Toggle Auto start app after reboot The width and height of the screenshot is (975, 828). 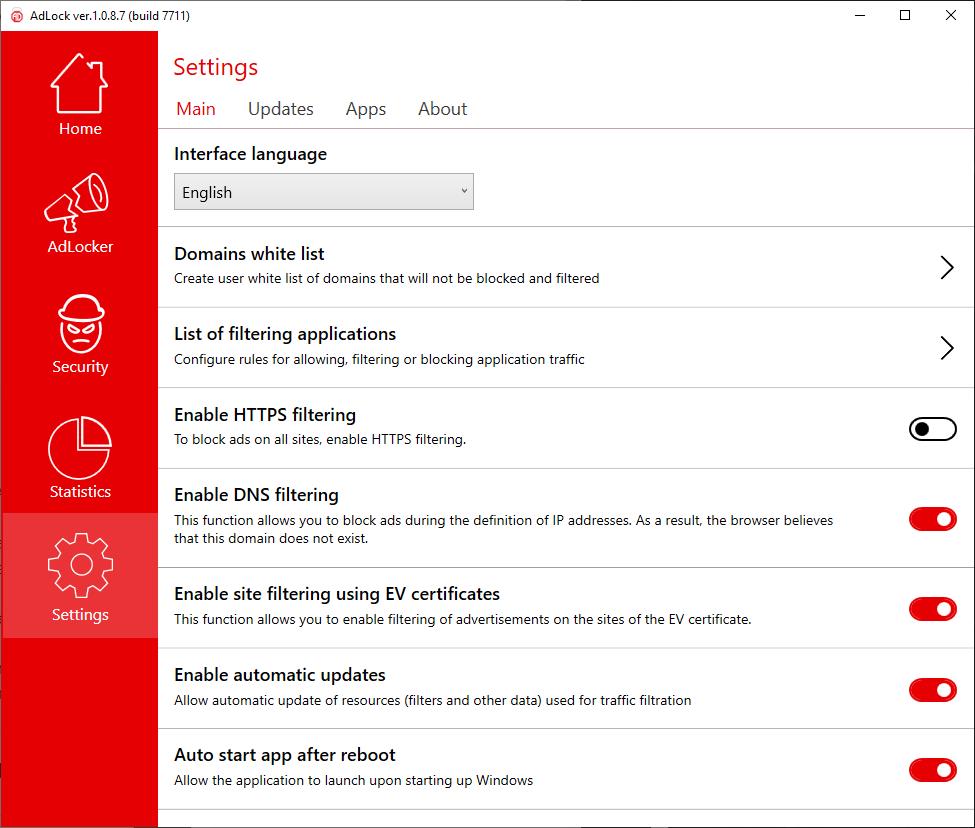tap(932, 769)
